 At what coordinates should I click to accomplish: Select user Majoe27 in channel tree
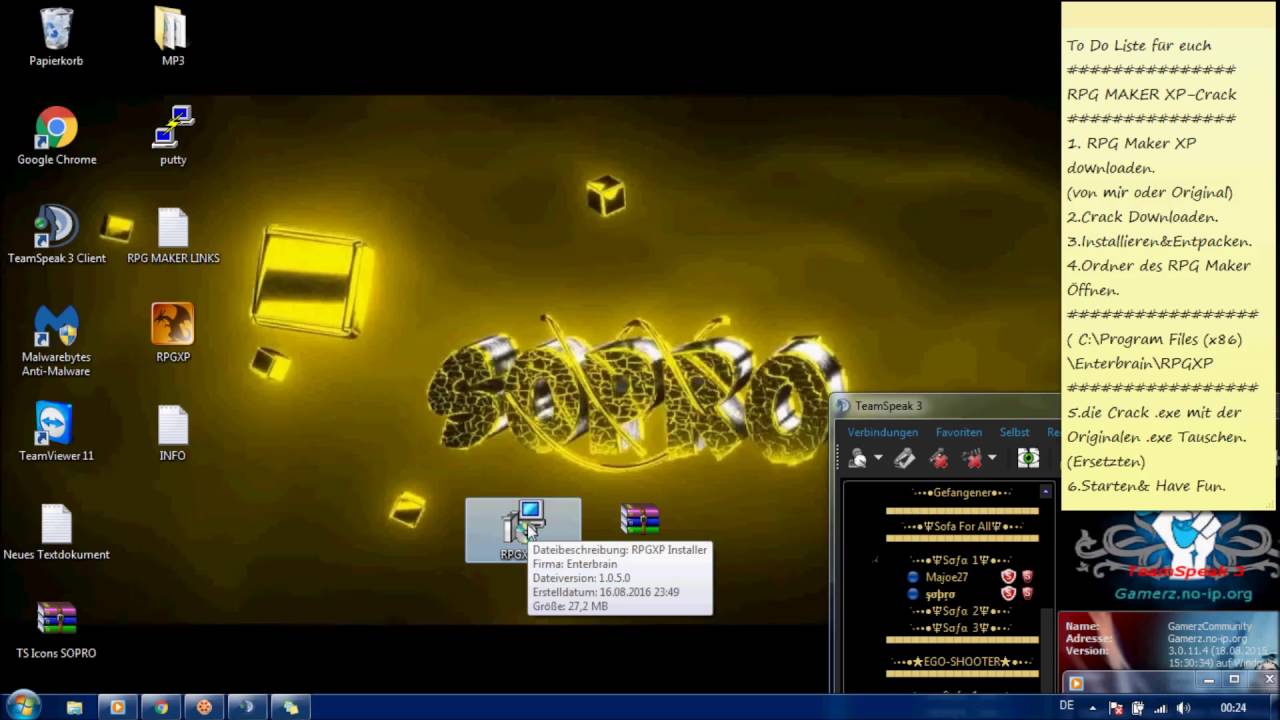click(x=946, y=577)
